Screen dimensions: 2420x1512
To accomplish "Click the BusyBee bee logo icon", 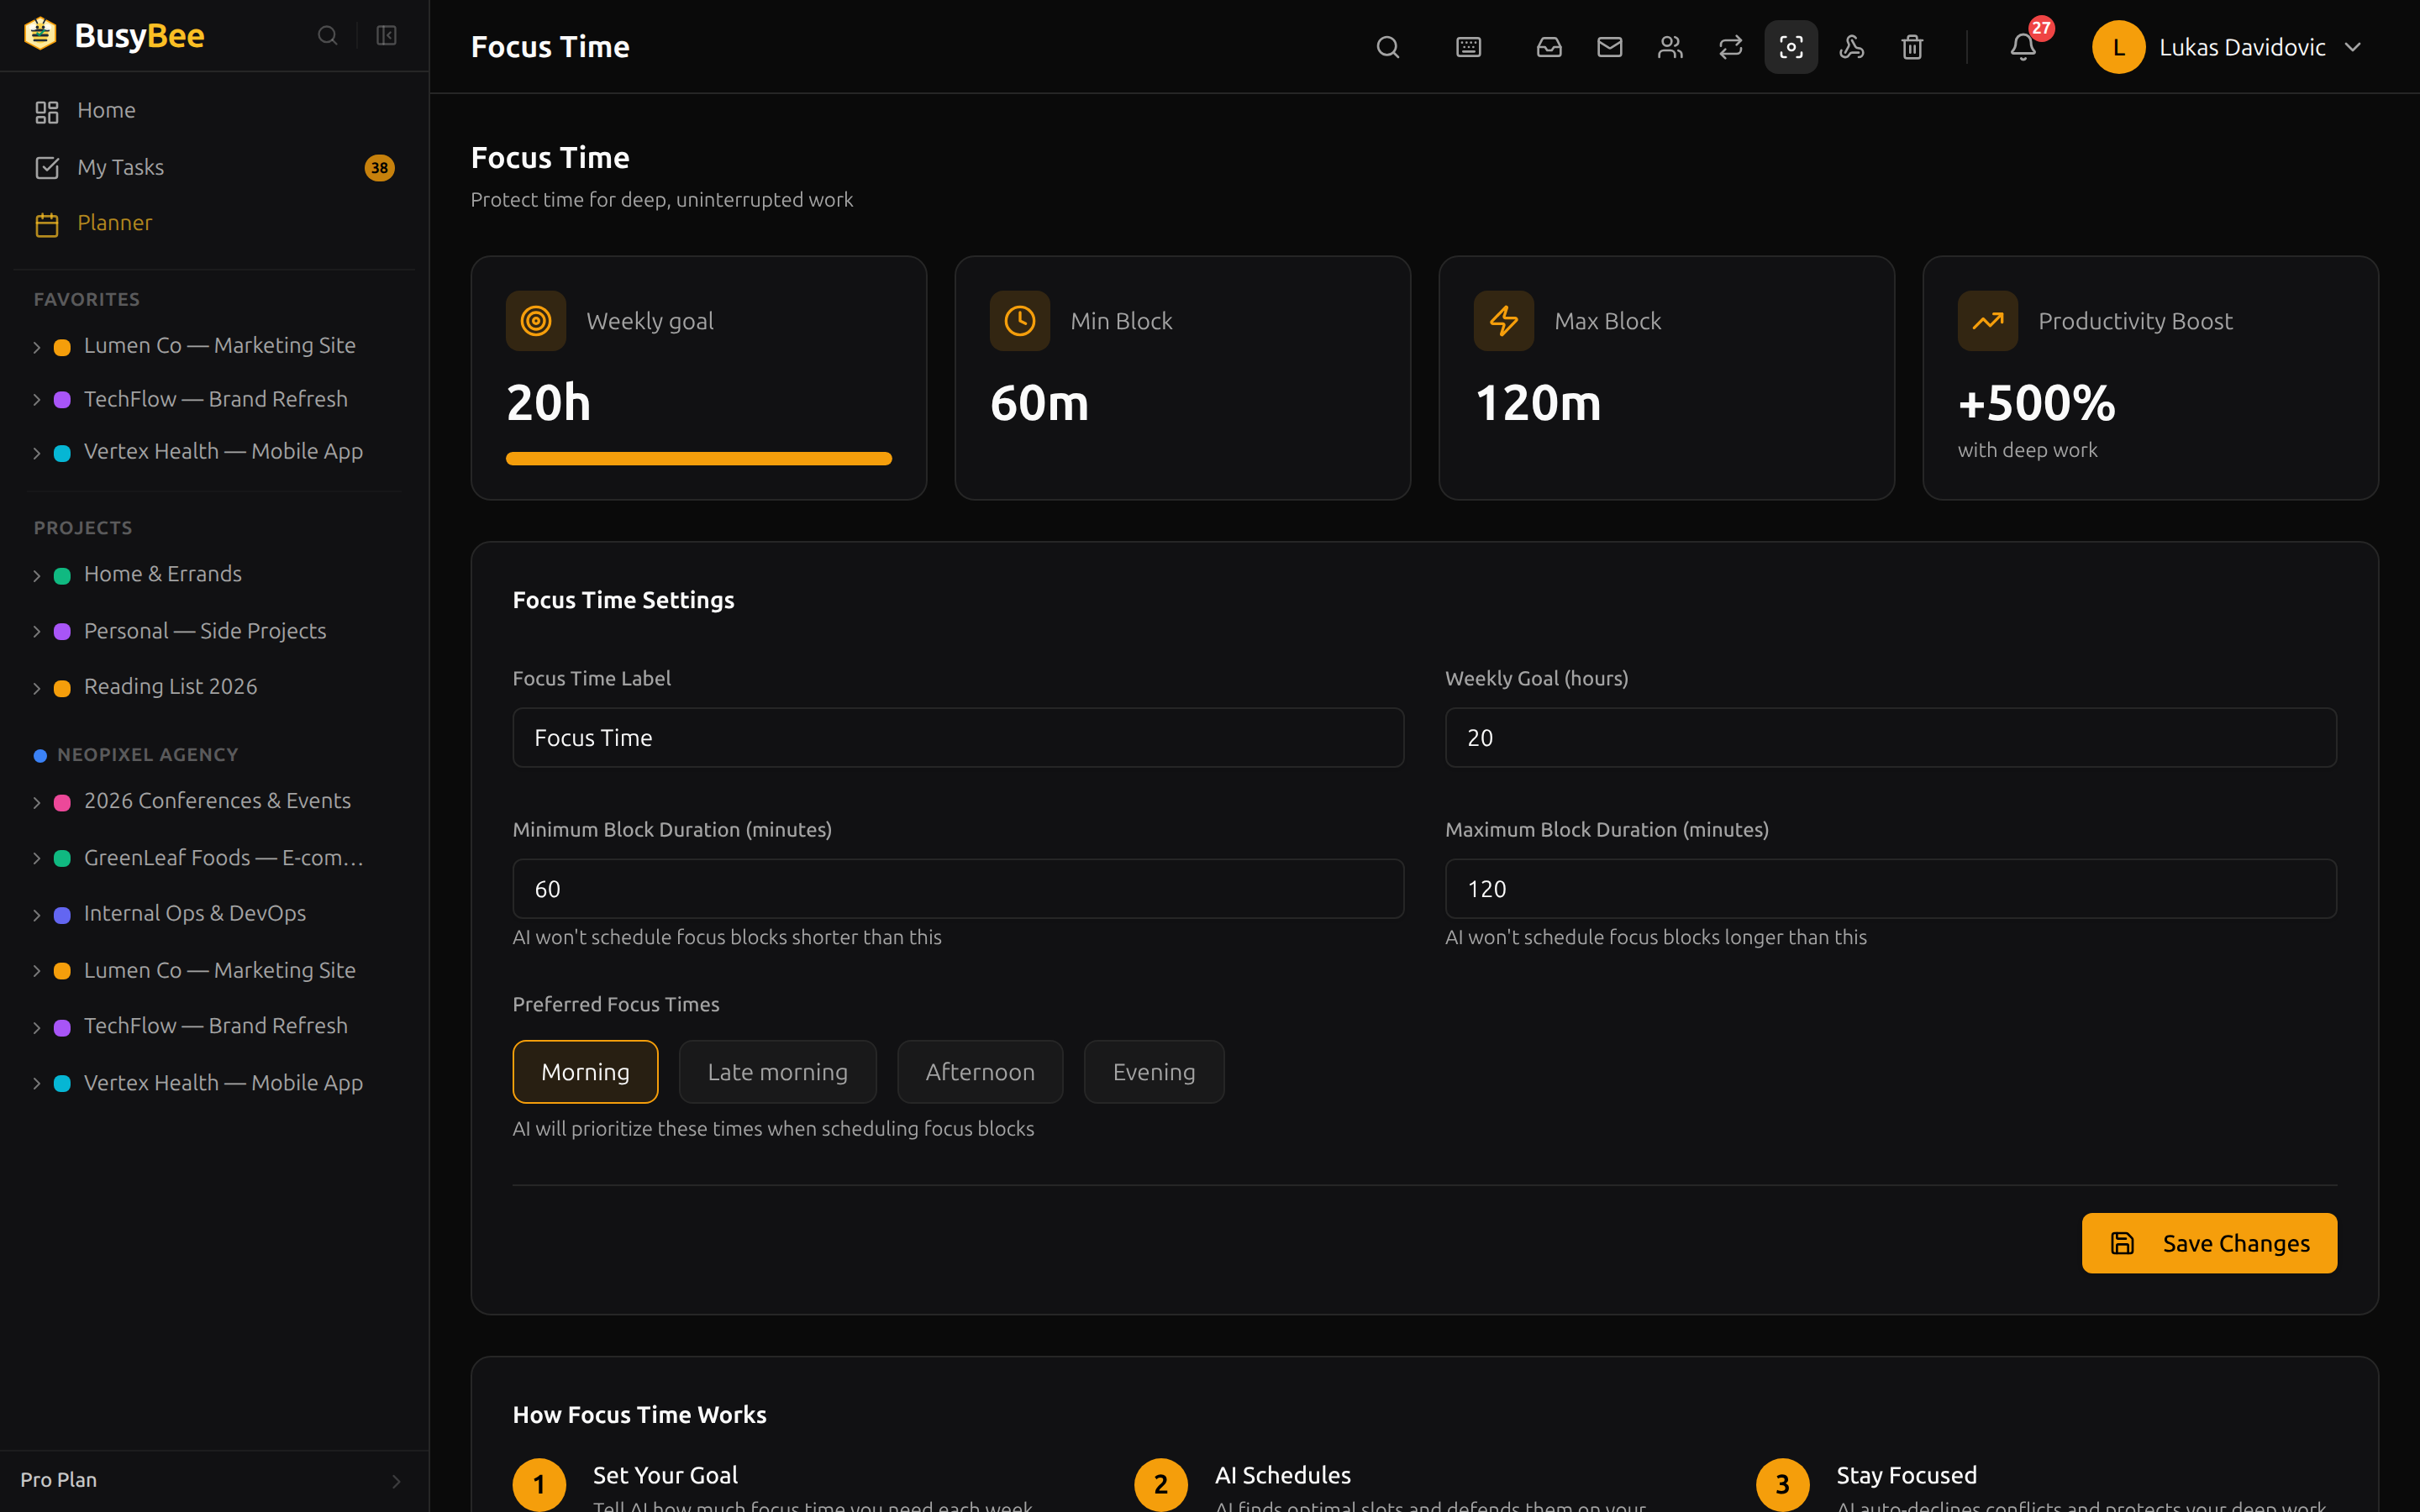I will point(40,34).
